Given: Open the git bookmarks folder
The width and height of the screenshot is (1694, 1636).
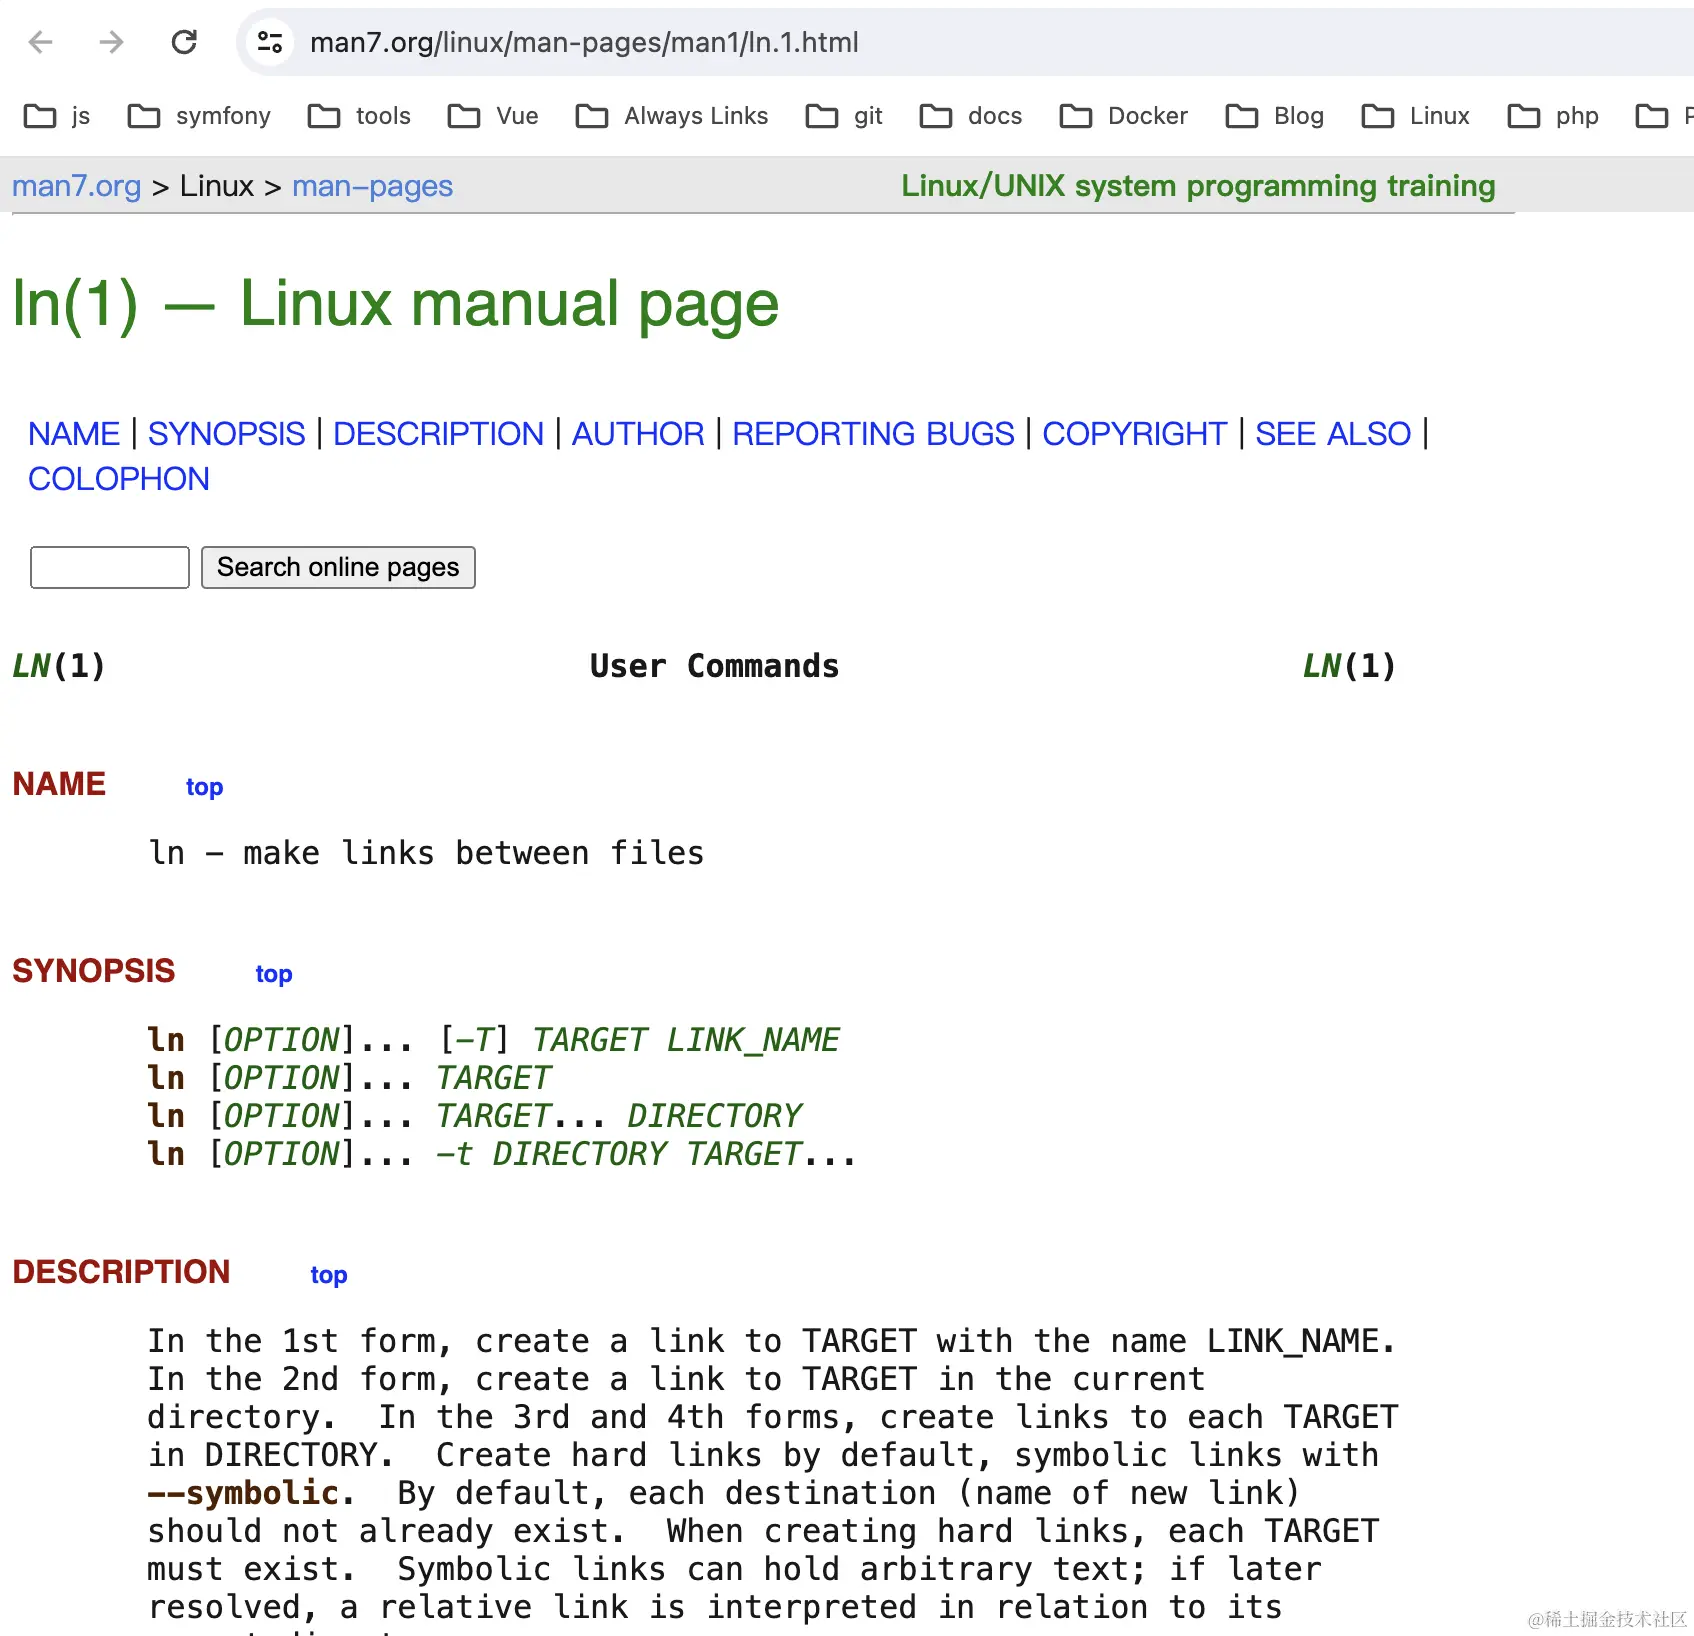Looking at the screenshot, I should pyautogui.click(x=844, y=116).
